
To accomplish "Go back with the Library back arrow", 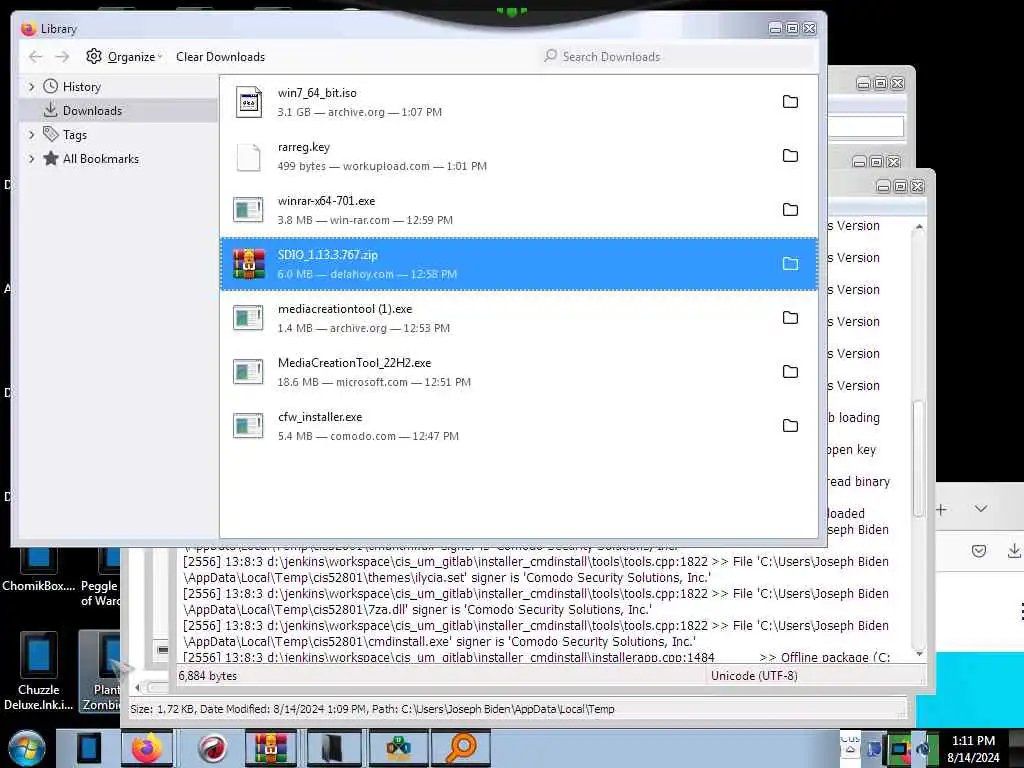I will click(36, 57).
